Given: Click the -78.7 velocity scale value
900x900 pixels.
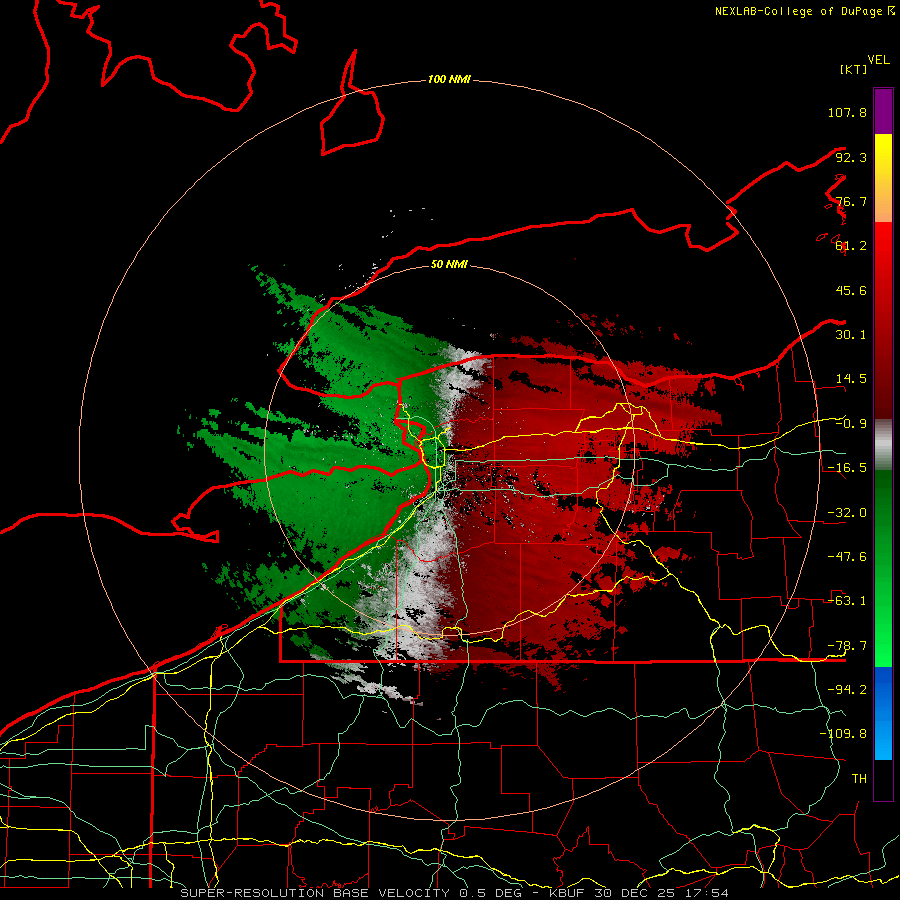Looking at the screenshot, I should [847, 646].
